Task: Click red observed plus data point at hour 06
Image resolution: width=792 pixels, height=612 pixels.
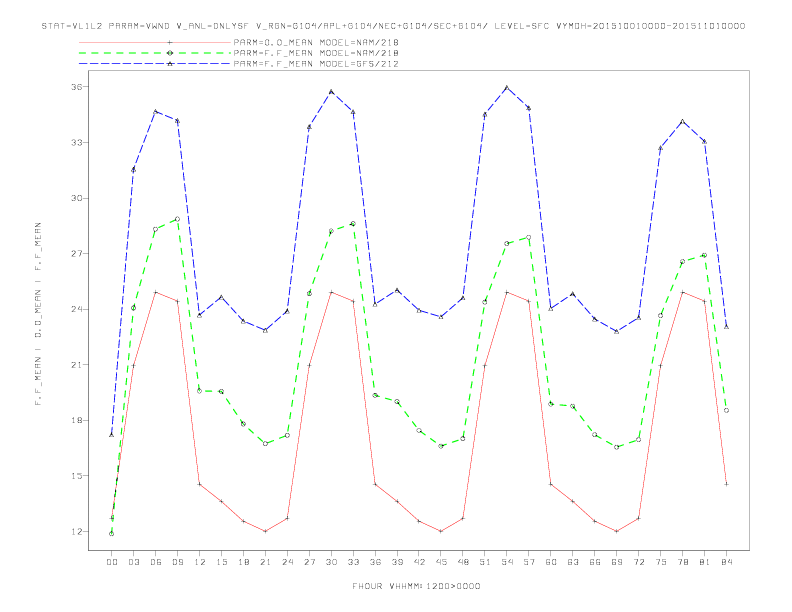Action: coord(156,292)
